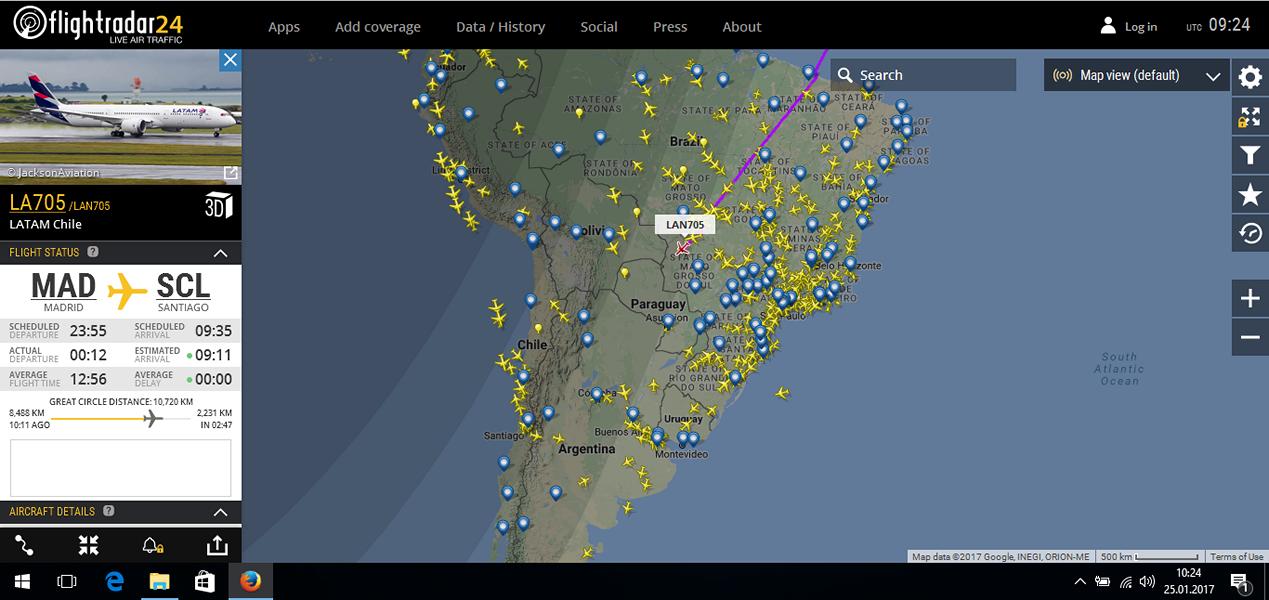This screenshot has height=600, width=1269.
Task: Click the LA705 flight number heading
Action: coord(38,203)
